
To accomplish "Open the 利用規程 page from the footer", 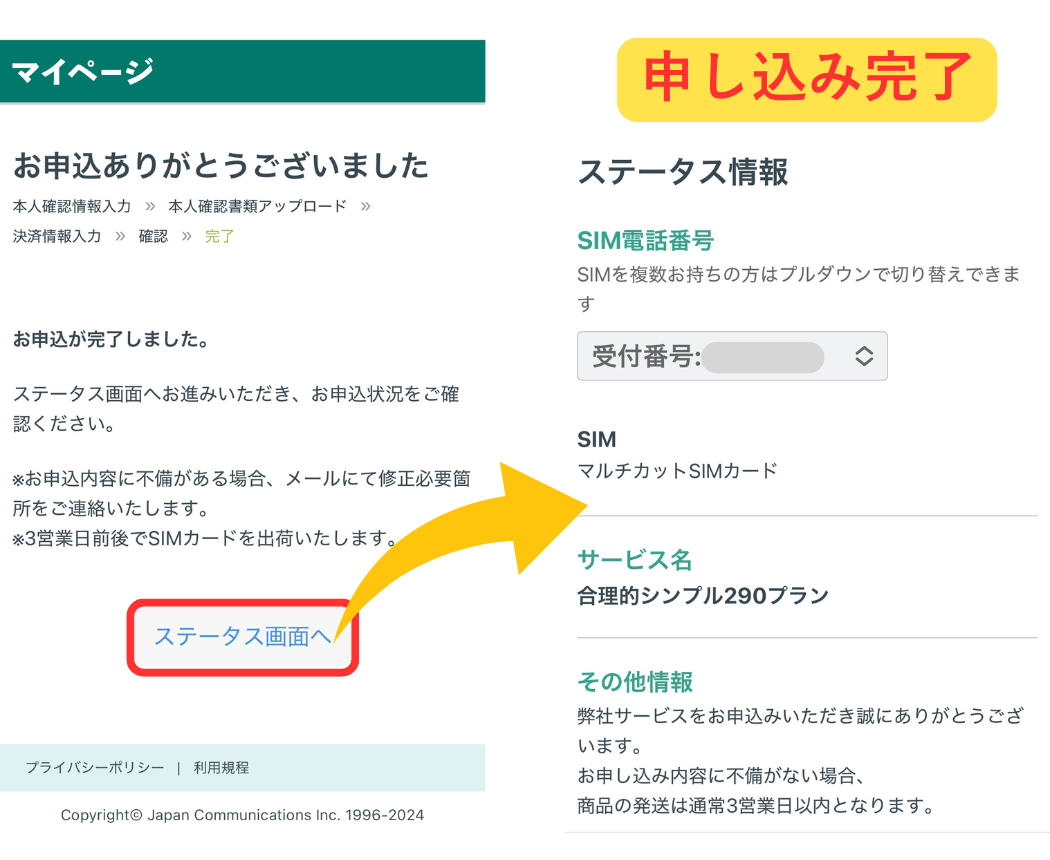I will [222, 768].
